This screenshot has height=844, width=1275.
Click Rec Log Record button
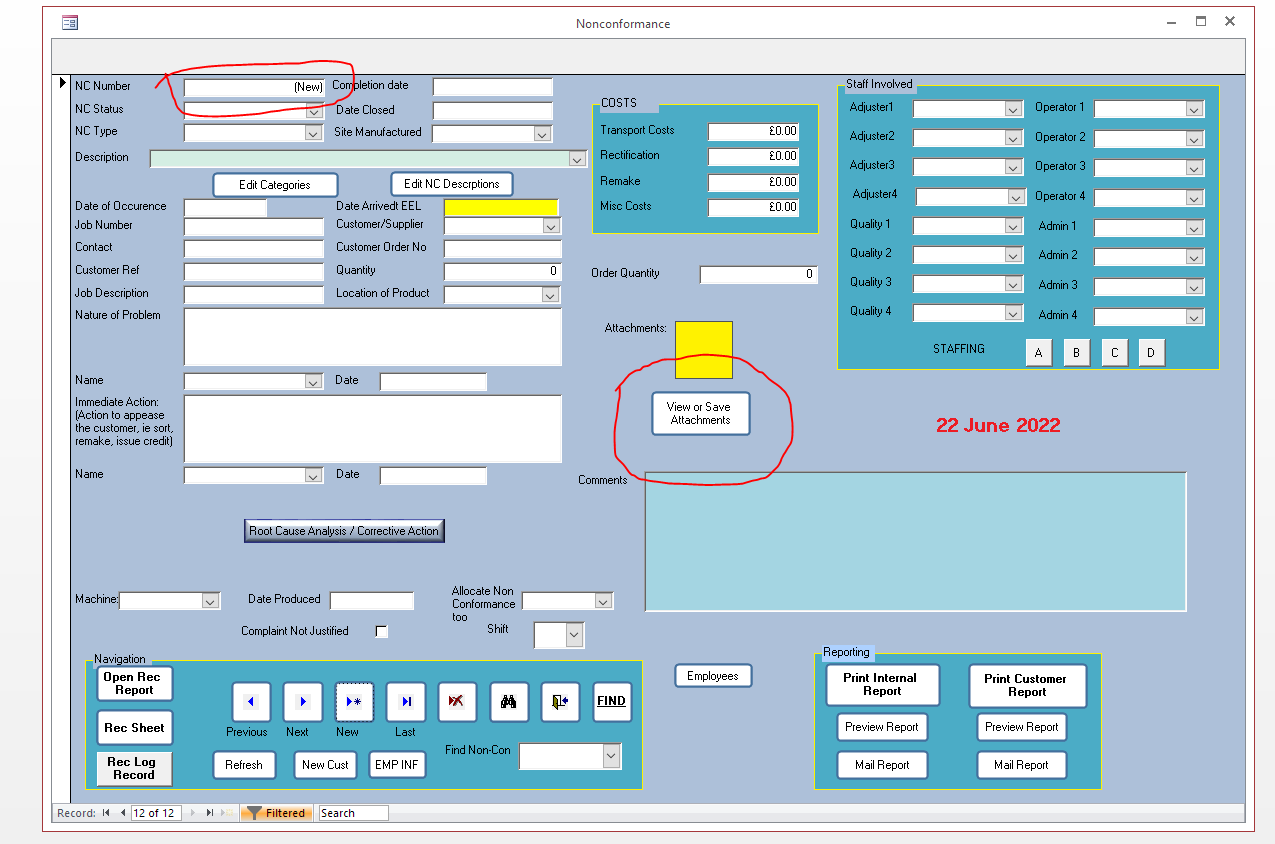coord(135,768)
